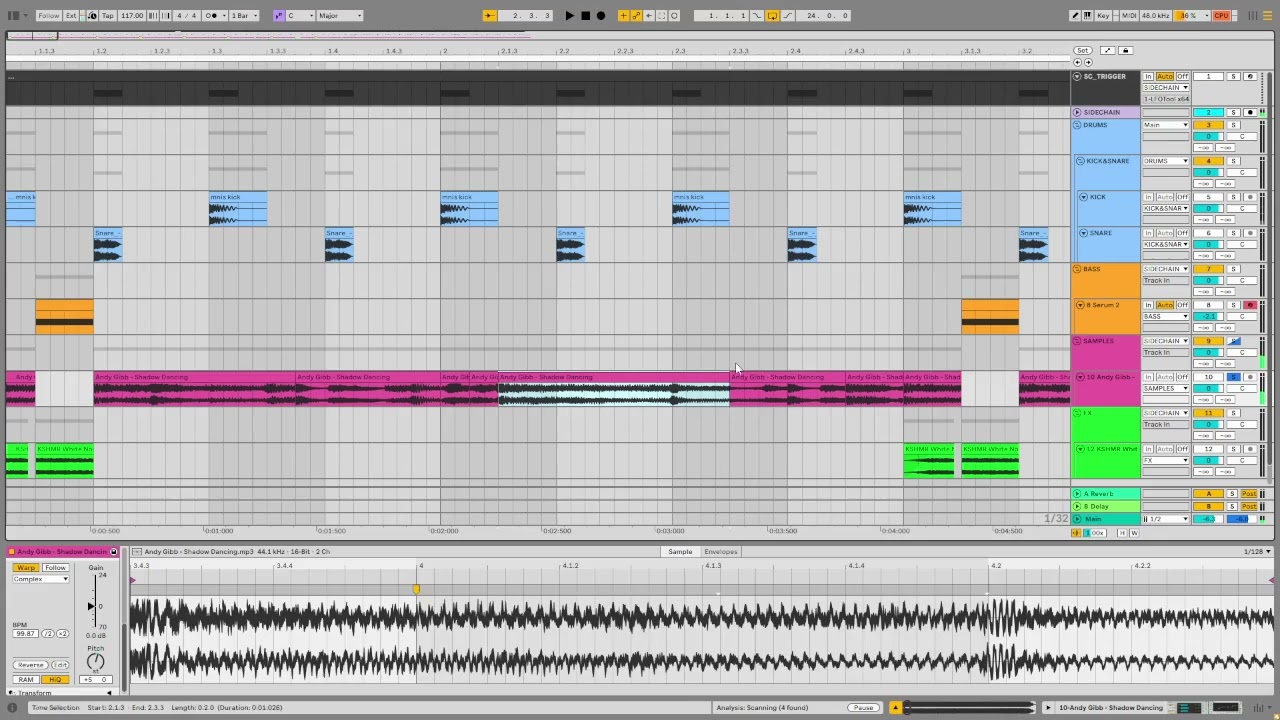The height and width of the screenshot is (720, 1280).
Task: Unfold the BASS group track
Action: pyautogui.click(x=1077, y=269)
